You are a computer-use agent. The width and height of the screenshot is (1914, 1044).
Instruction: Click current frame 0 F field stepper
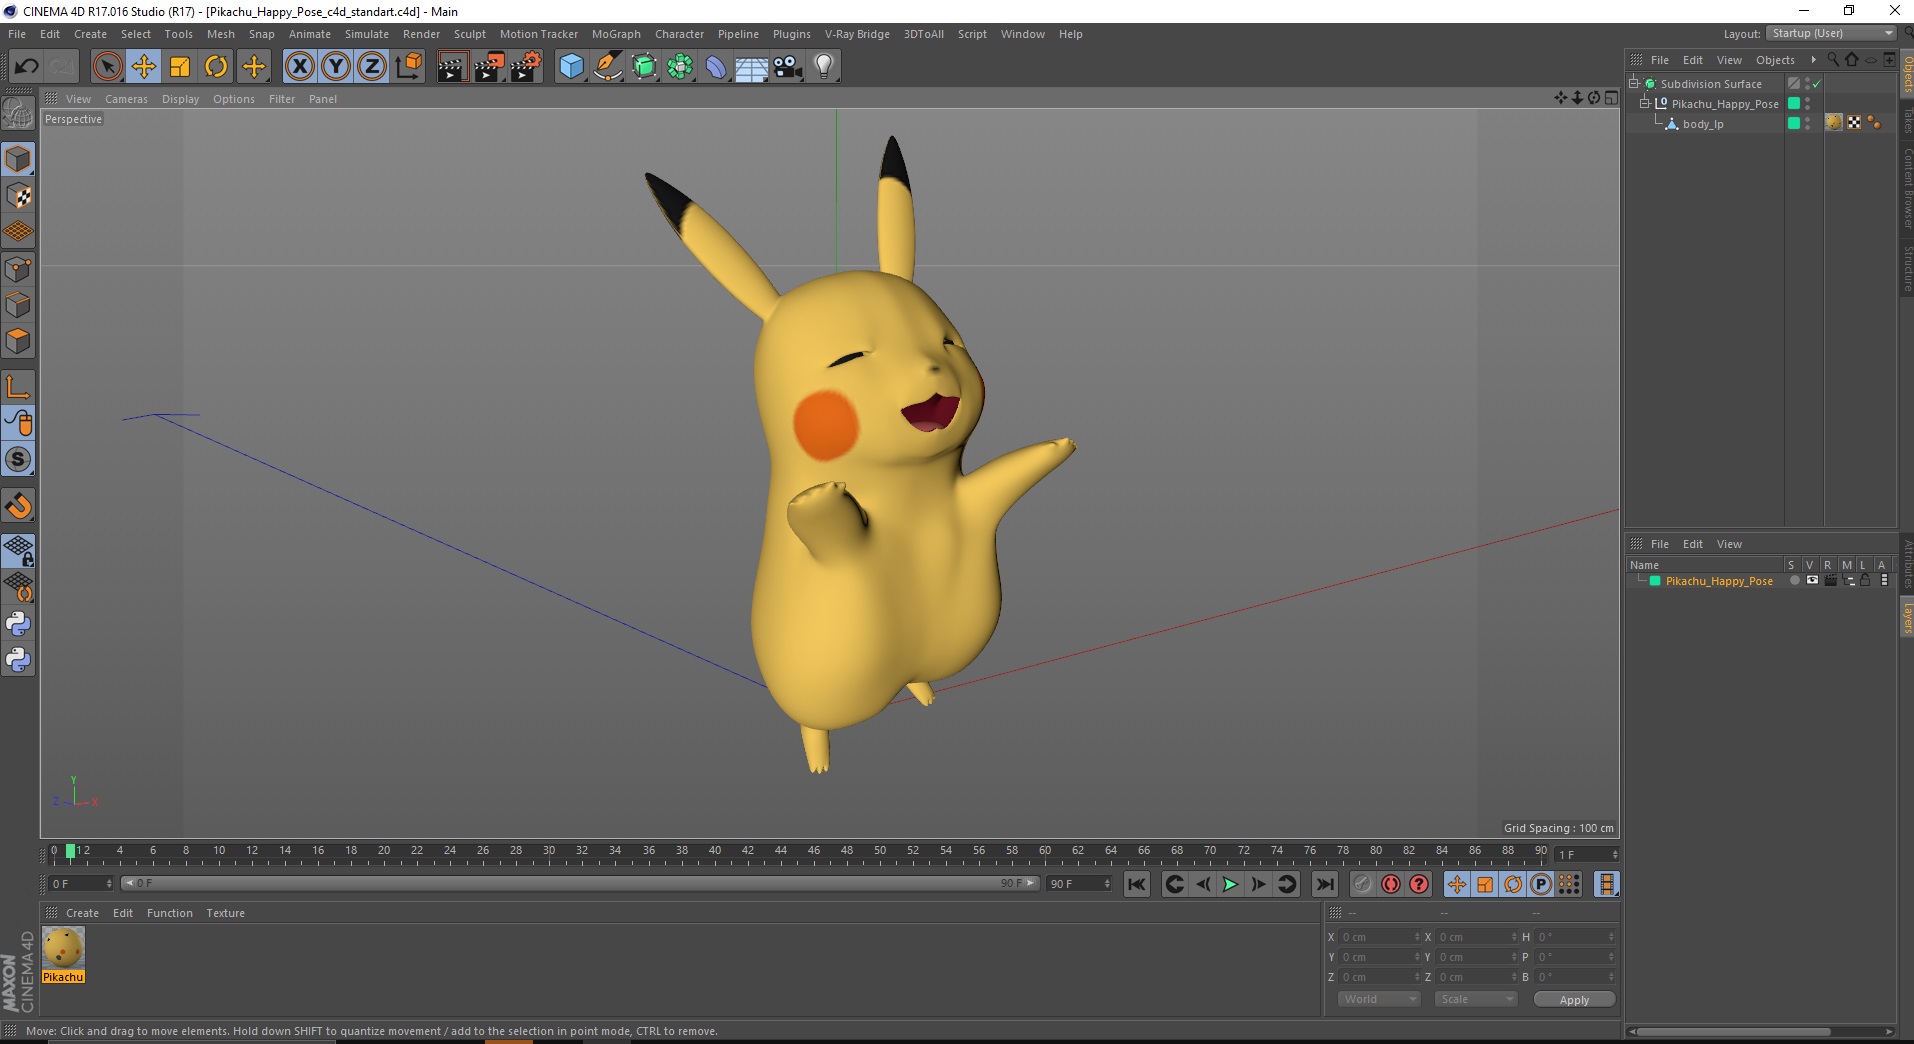[x=108, y=884]
